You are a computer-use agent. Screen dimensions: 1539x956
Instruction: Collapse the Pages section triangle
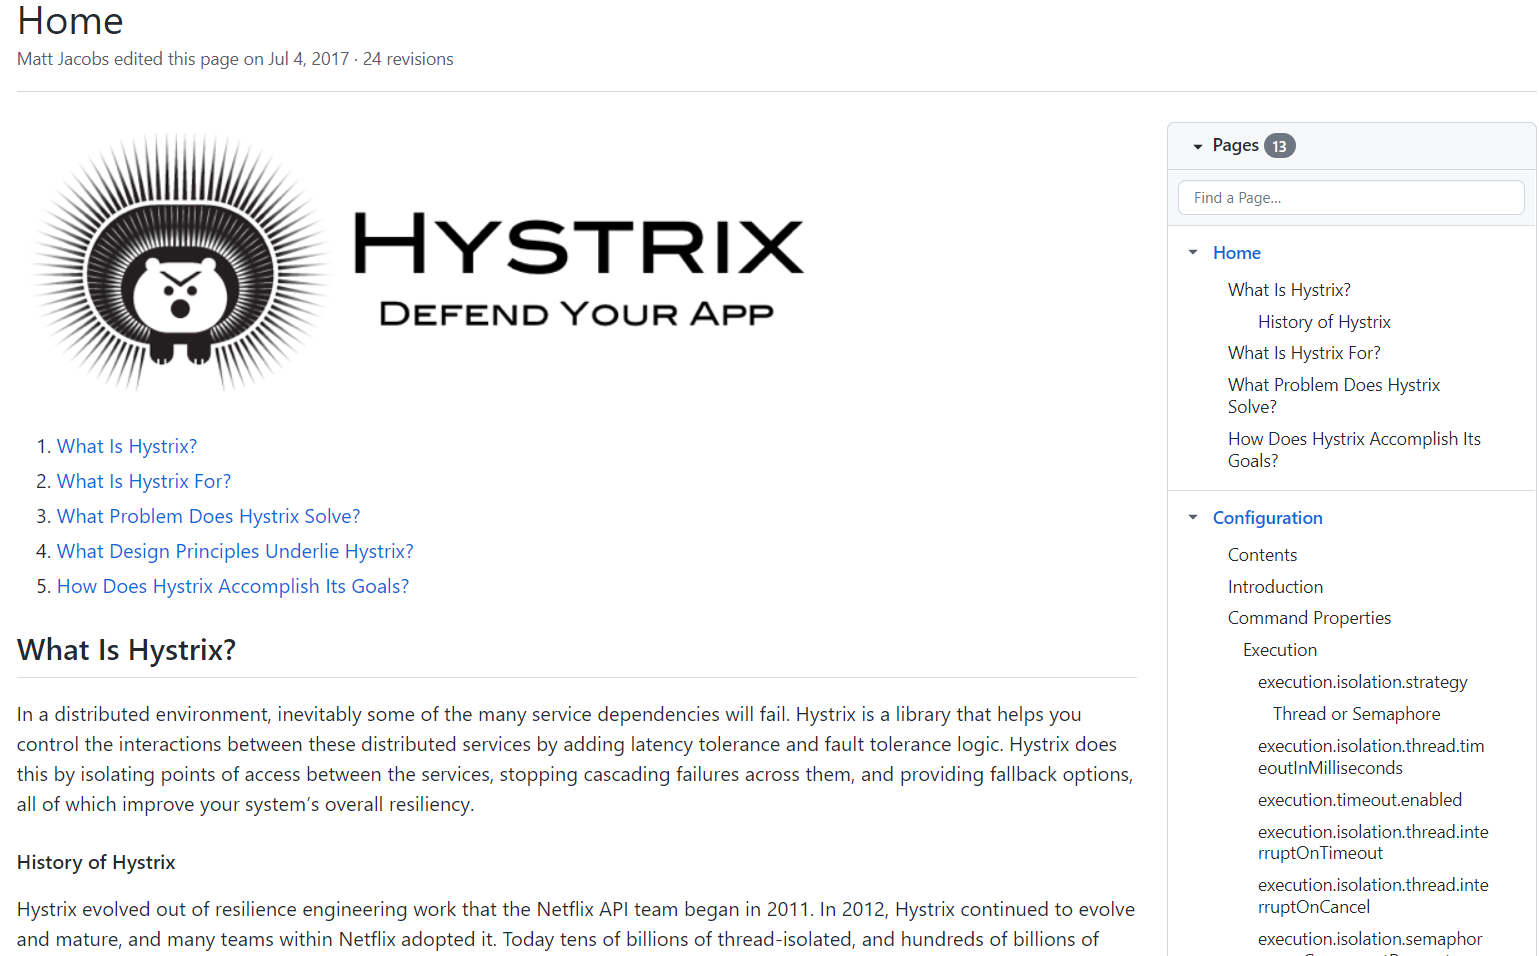pyautogui.click(x=1197, y=147)
